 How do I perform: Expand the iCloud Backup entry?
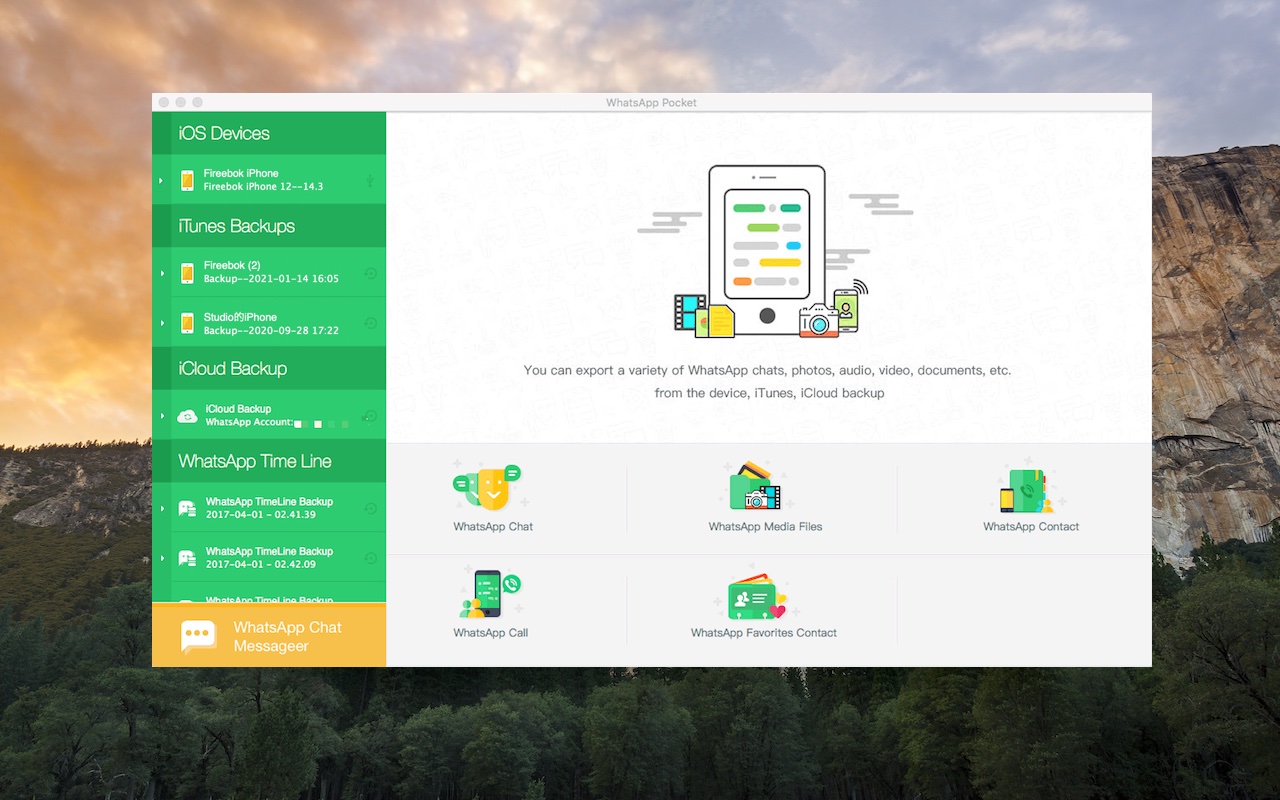point(161,416)
